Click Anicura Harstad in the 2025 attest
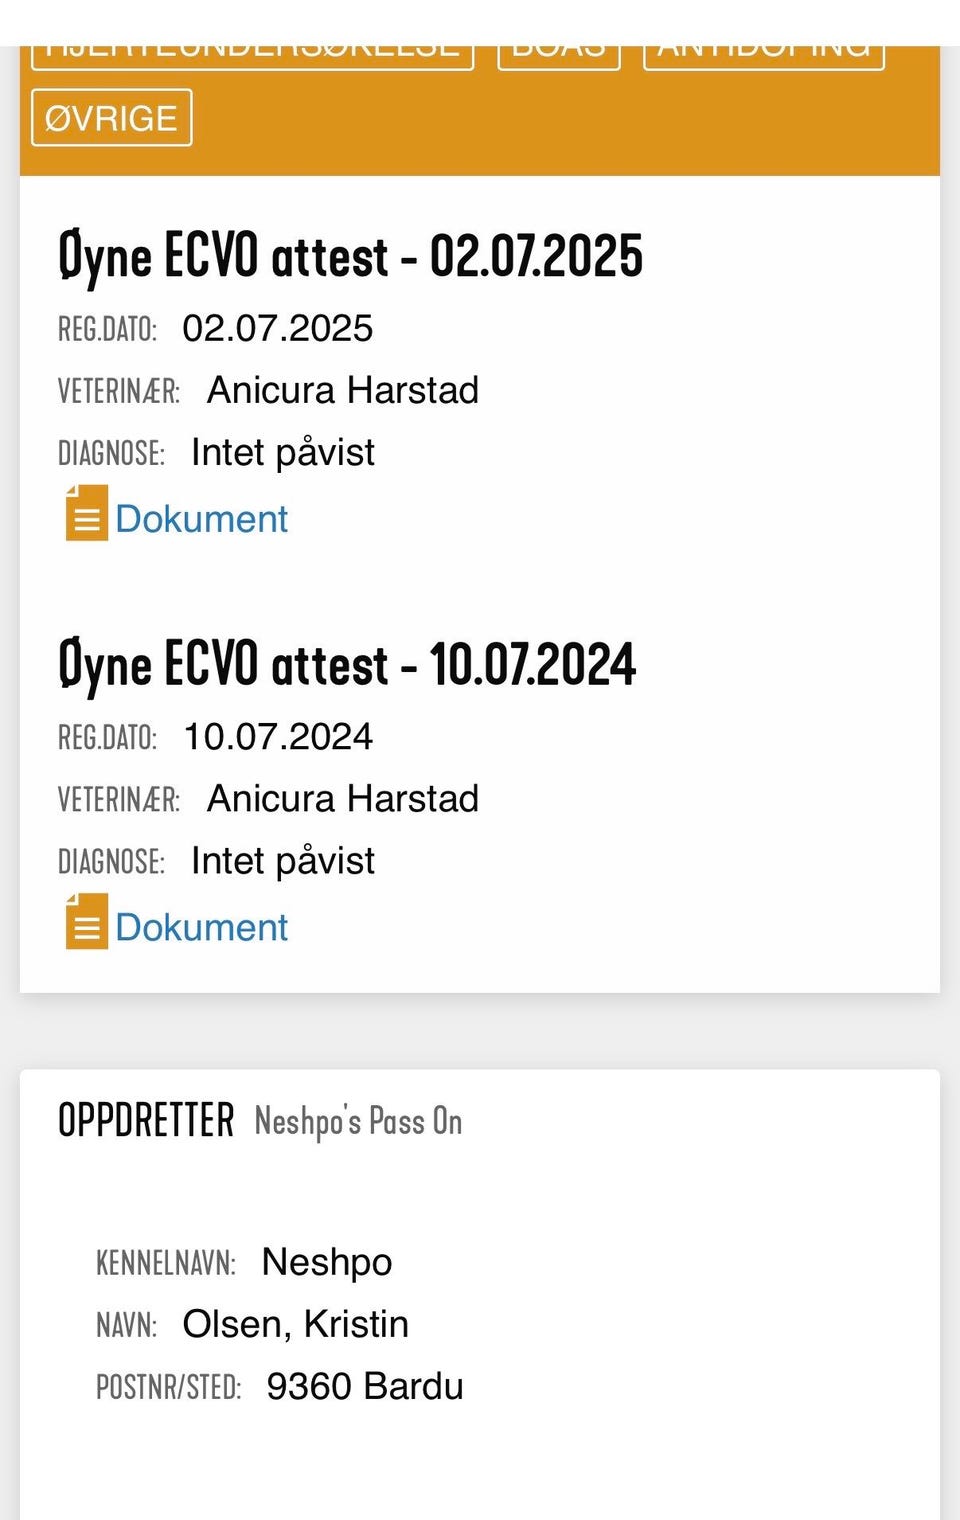This screenshot has height=1520, width=960. (x=342, y=390)
